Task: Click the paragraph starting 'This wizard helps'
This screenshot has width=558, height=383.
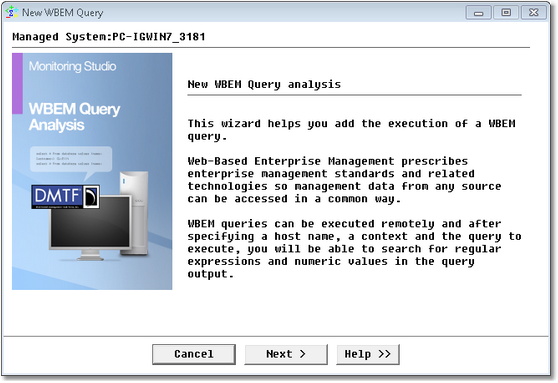Action: pyautogui.click(x=352, y=130)
